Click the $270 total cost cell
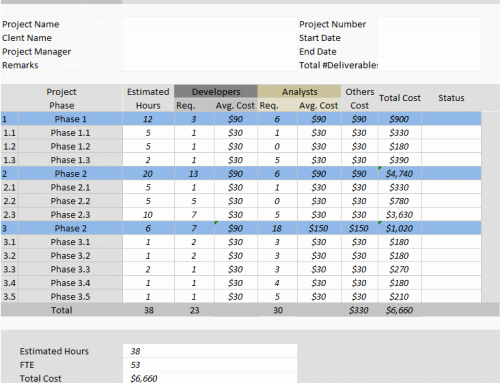 tap(400, 269)
